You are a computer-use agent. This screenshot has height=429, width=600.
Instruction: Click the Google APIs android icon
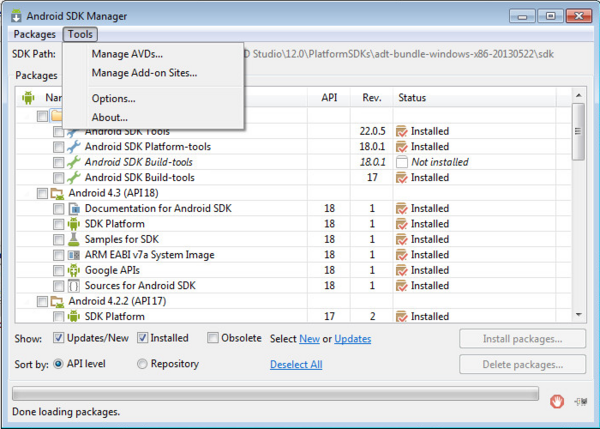pos(74,270)
